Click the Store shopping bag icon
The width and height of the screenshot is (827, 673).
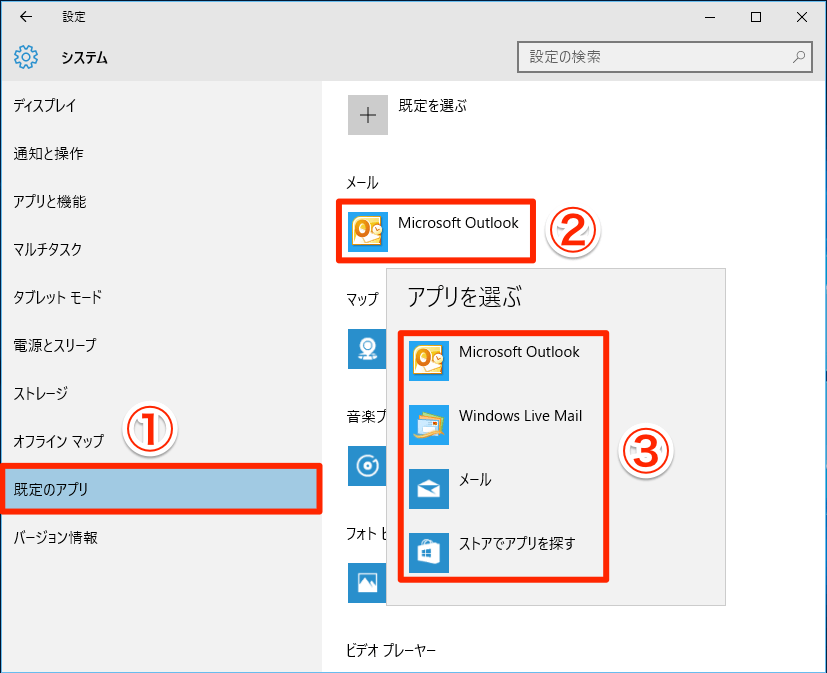[x=429, y=553]
